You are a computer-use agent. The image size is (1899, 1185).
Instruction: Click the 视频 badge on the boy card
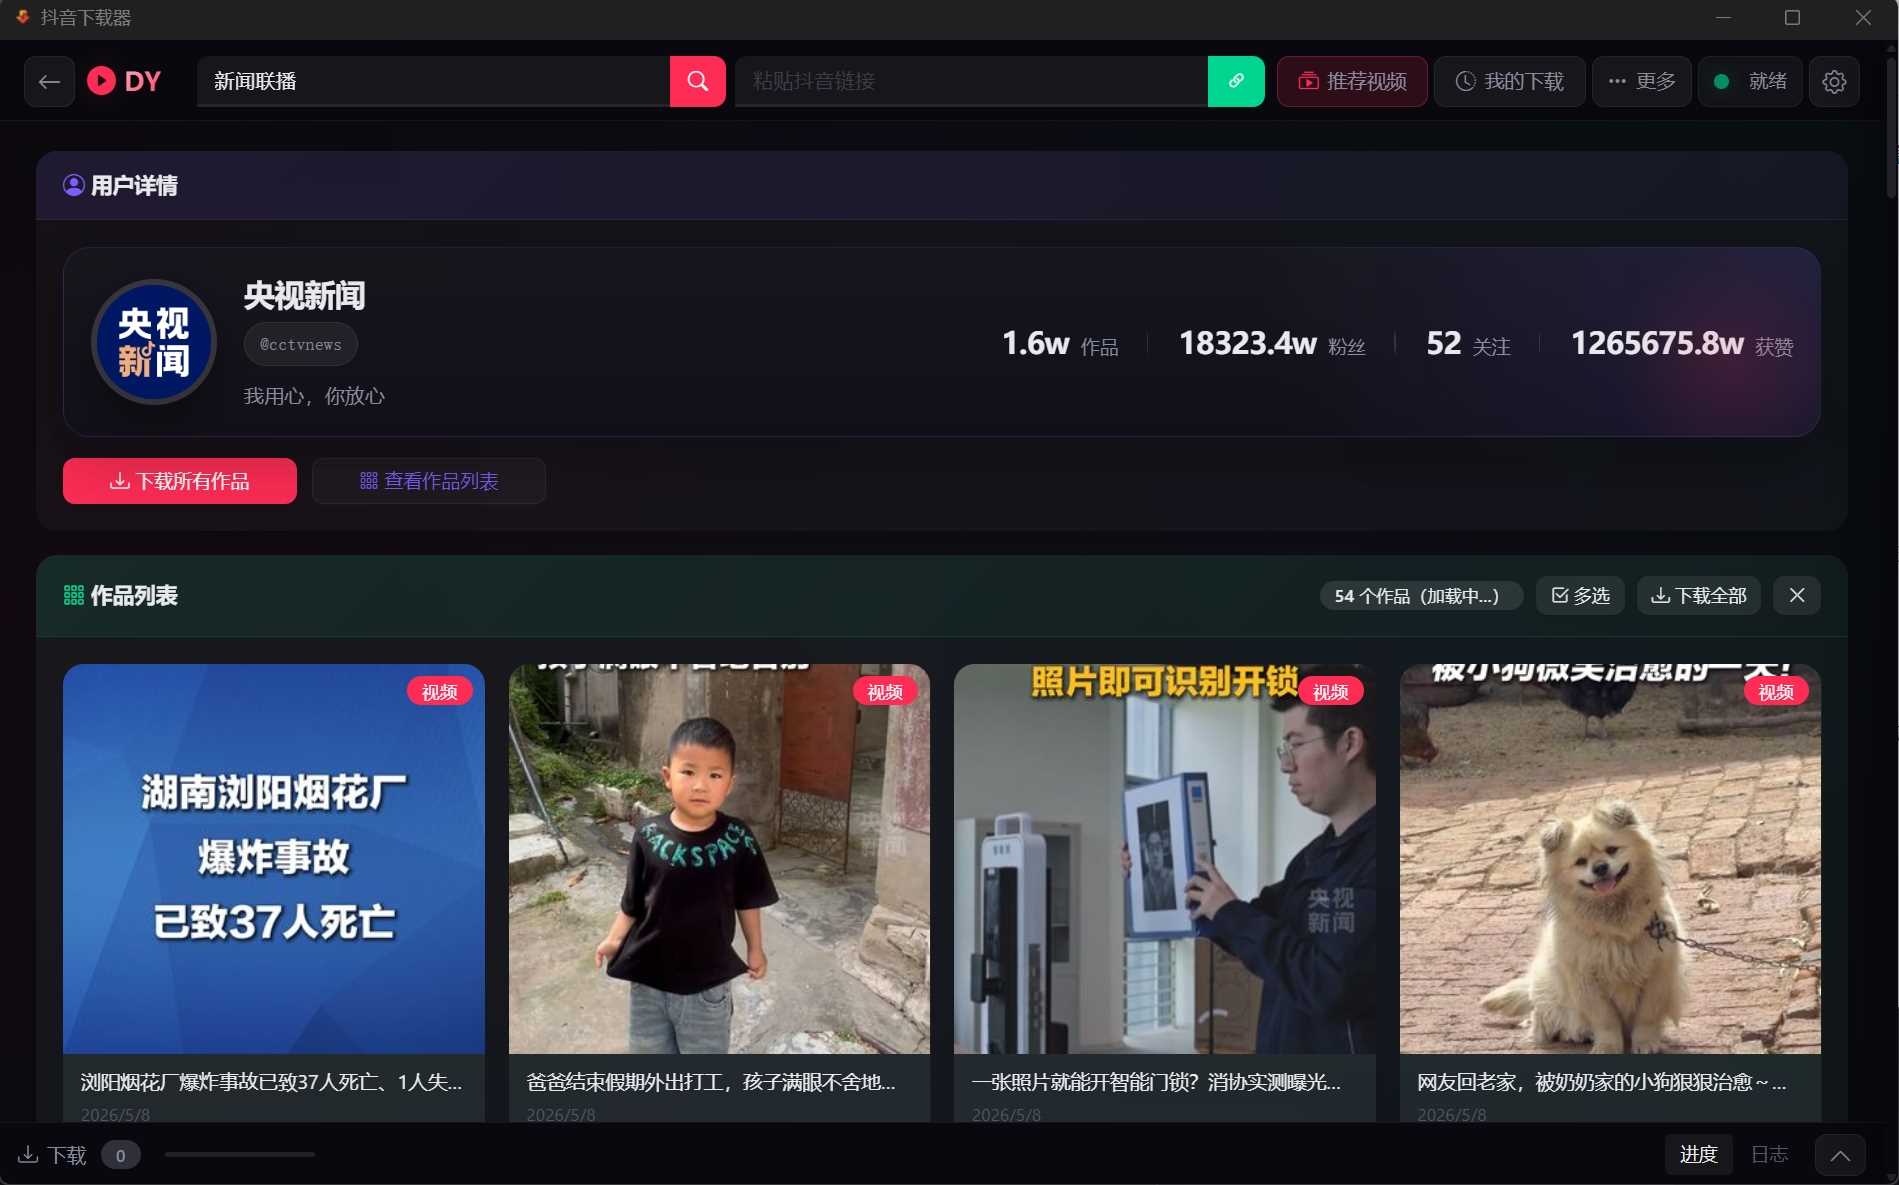pyautogui.click(x=885, y=692)
